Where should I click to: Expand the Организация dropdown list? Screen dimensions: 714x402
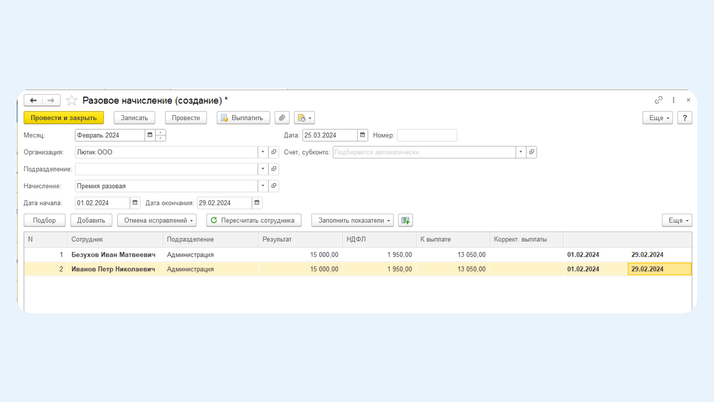pos(263,152)
